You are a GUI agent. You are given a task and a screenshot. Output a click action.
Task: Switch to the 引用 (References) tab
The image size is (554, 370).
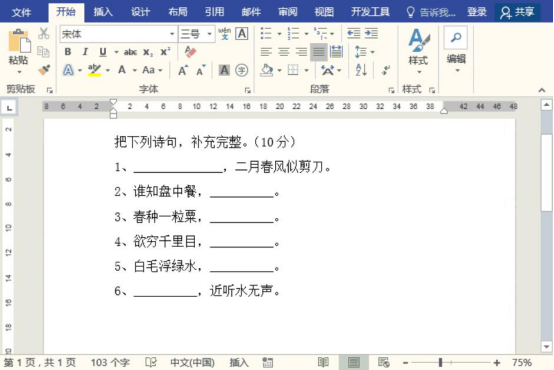point(214,12)
